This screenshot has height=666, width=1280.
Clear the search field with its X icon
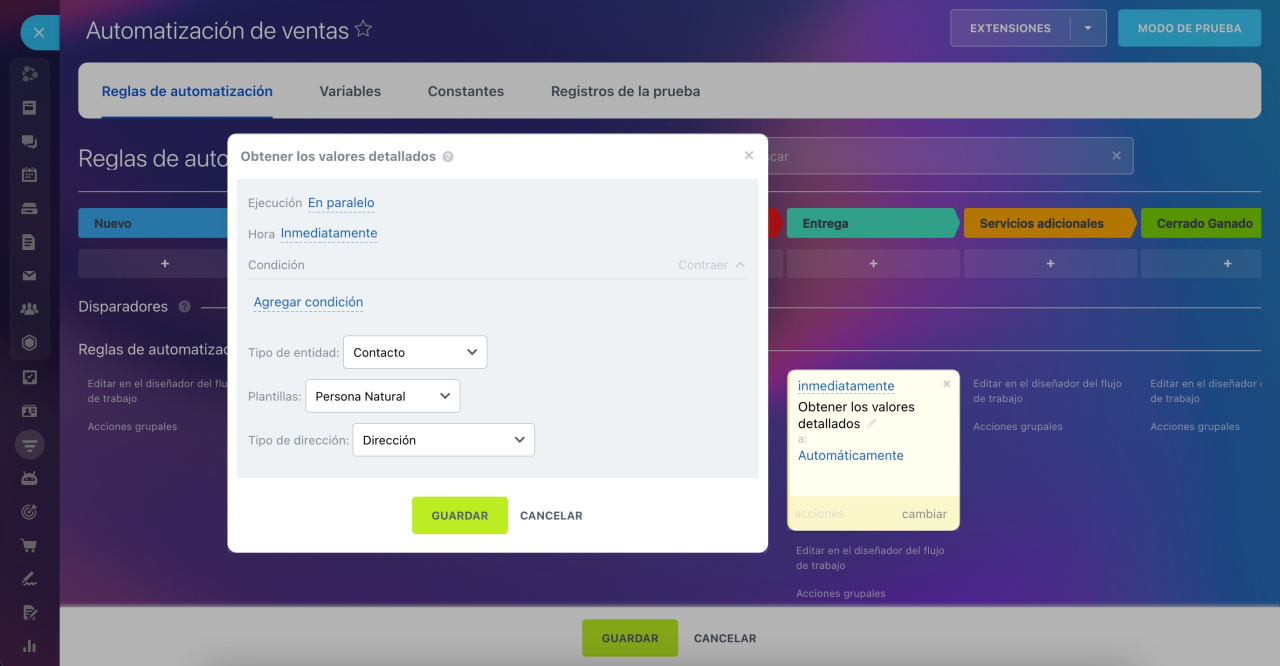pos(1116,156)
